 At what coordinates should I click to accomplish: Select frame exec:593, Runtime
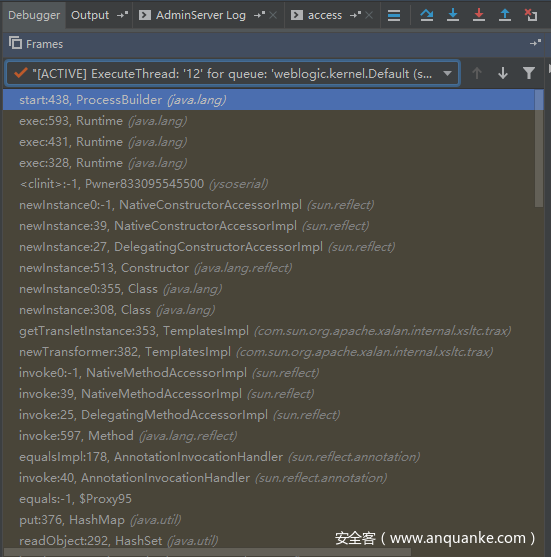click(x=268, y=121)
